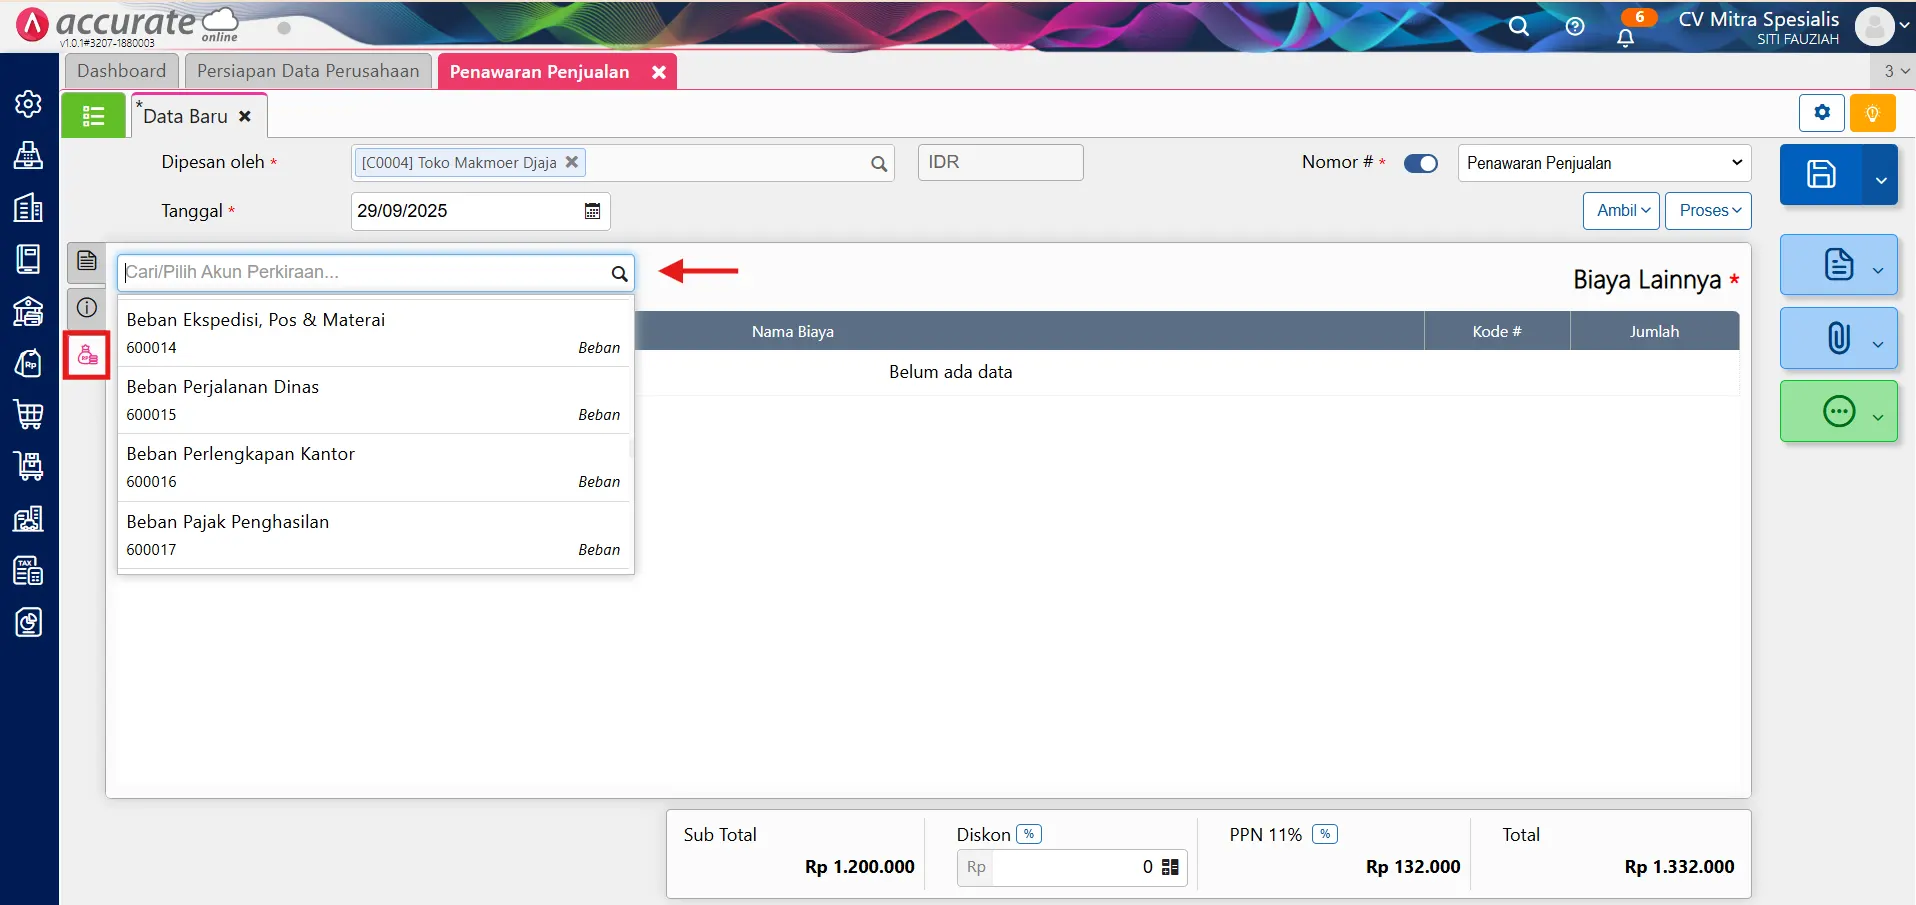Toggle the Nomor # automatic numbering switch

coord(1420,163)
